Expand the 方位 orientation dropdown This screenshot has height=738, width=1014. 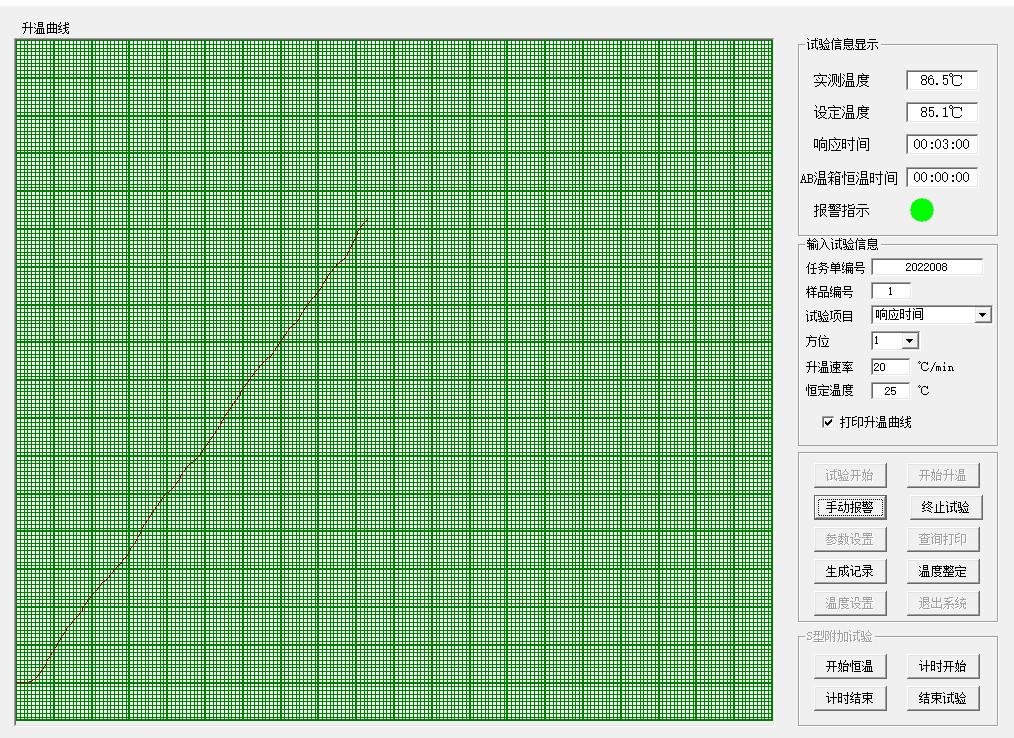click(x=912, y=340)
